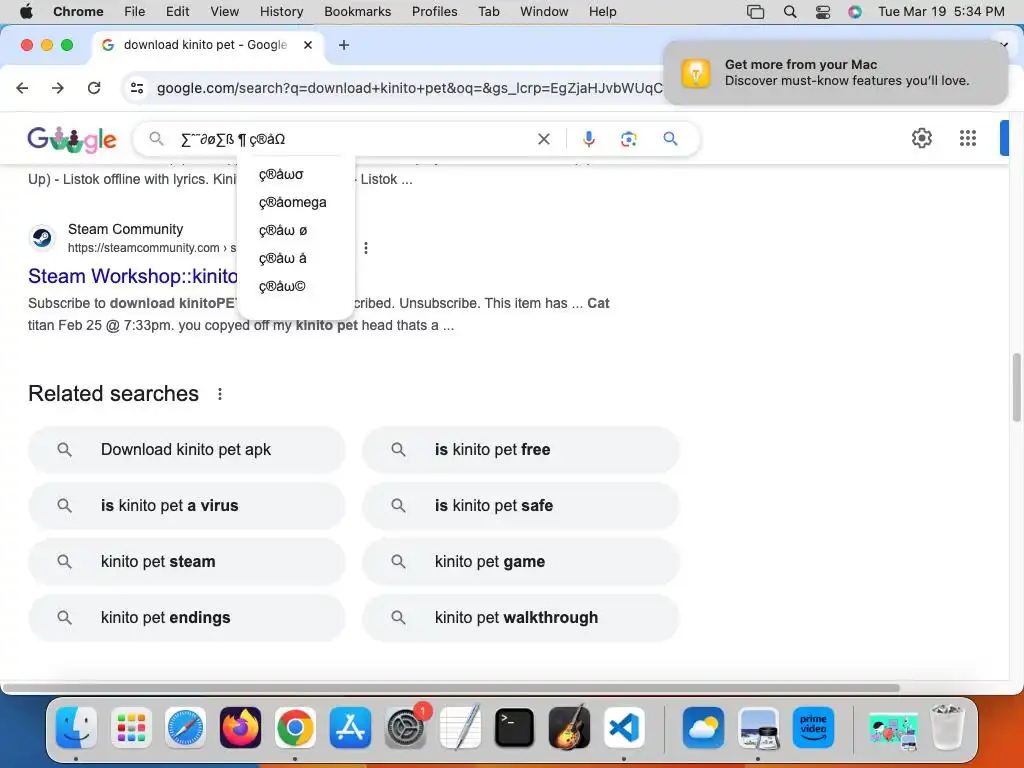This screenshot has height=768, width=1024.
Task: Start voice search with microphone icon
Action: (x=588, y=139)
